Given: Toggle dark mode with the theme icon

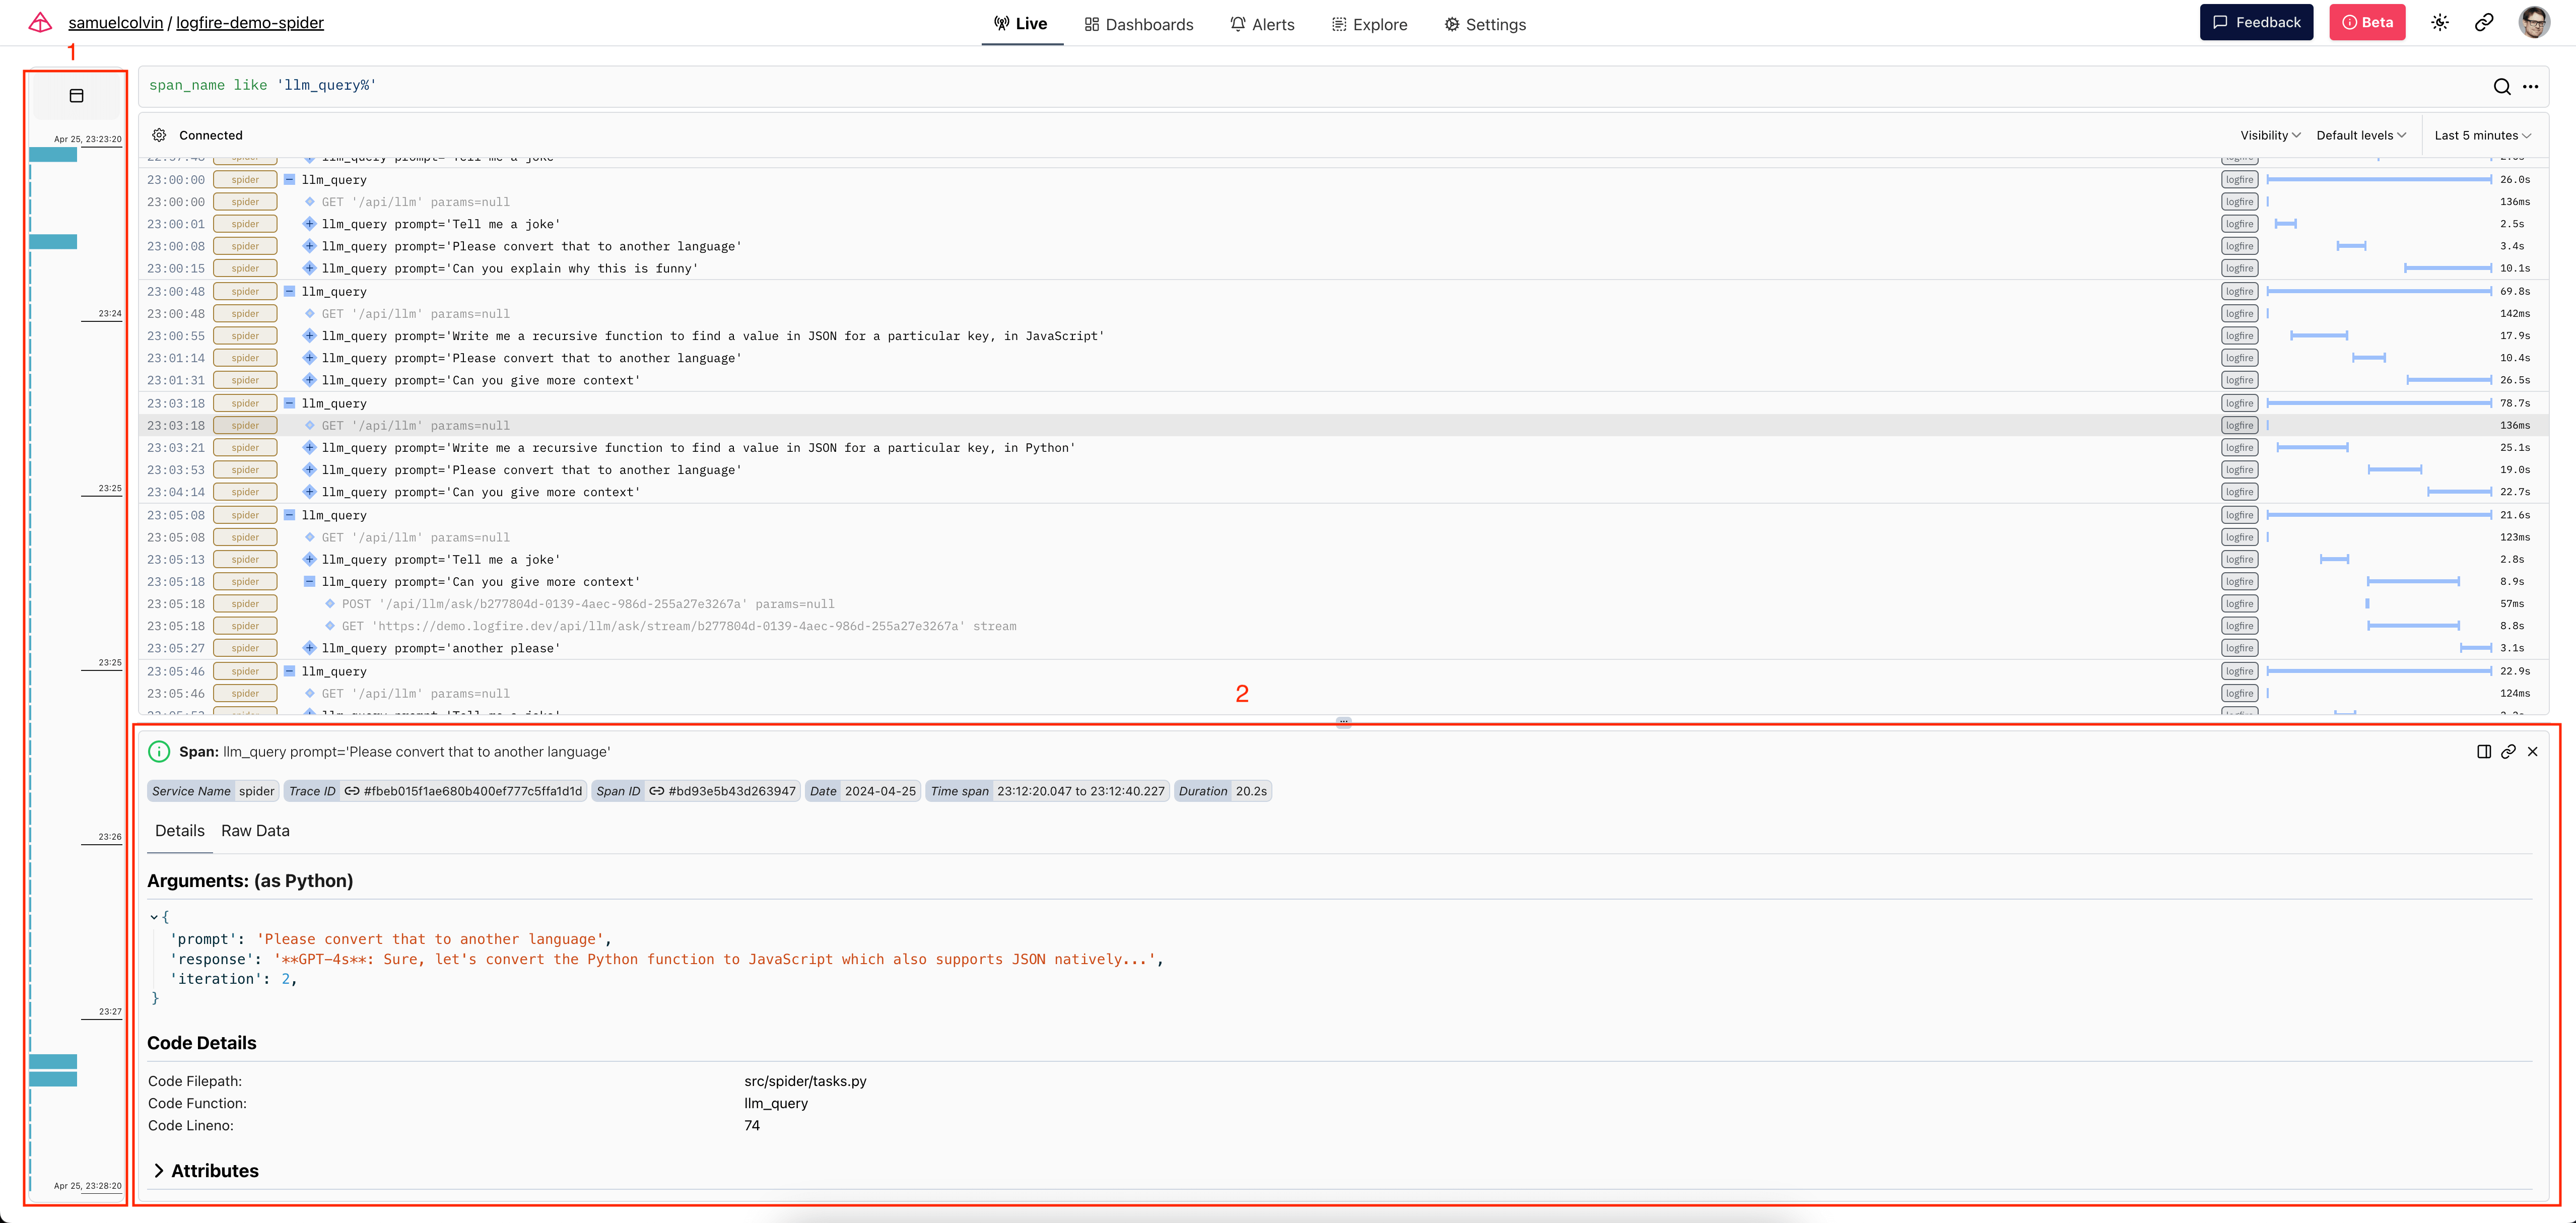Looking at the screenshot, I should (x=2440, y=22).
